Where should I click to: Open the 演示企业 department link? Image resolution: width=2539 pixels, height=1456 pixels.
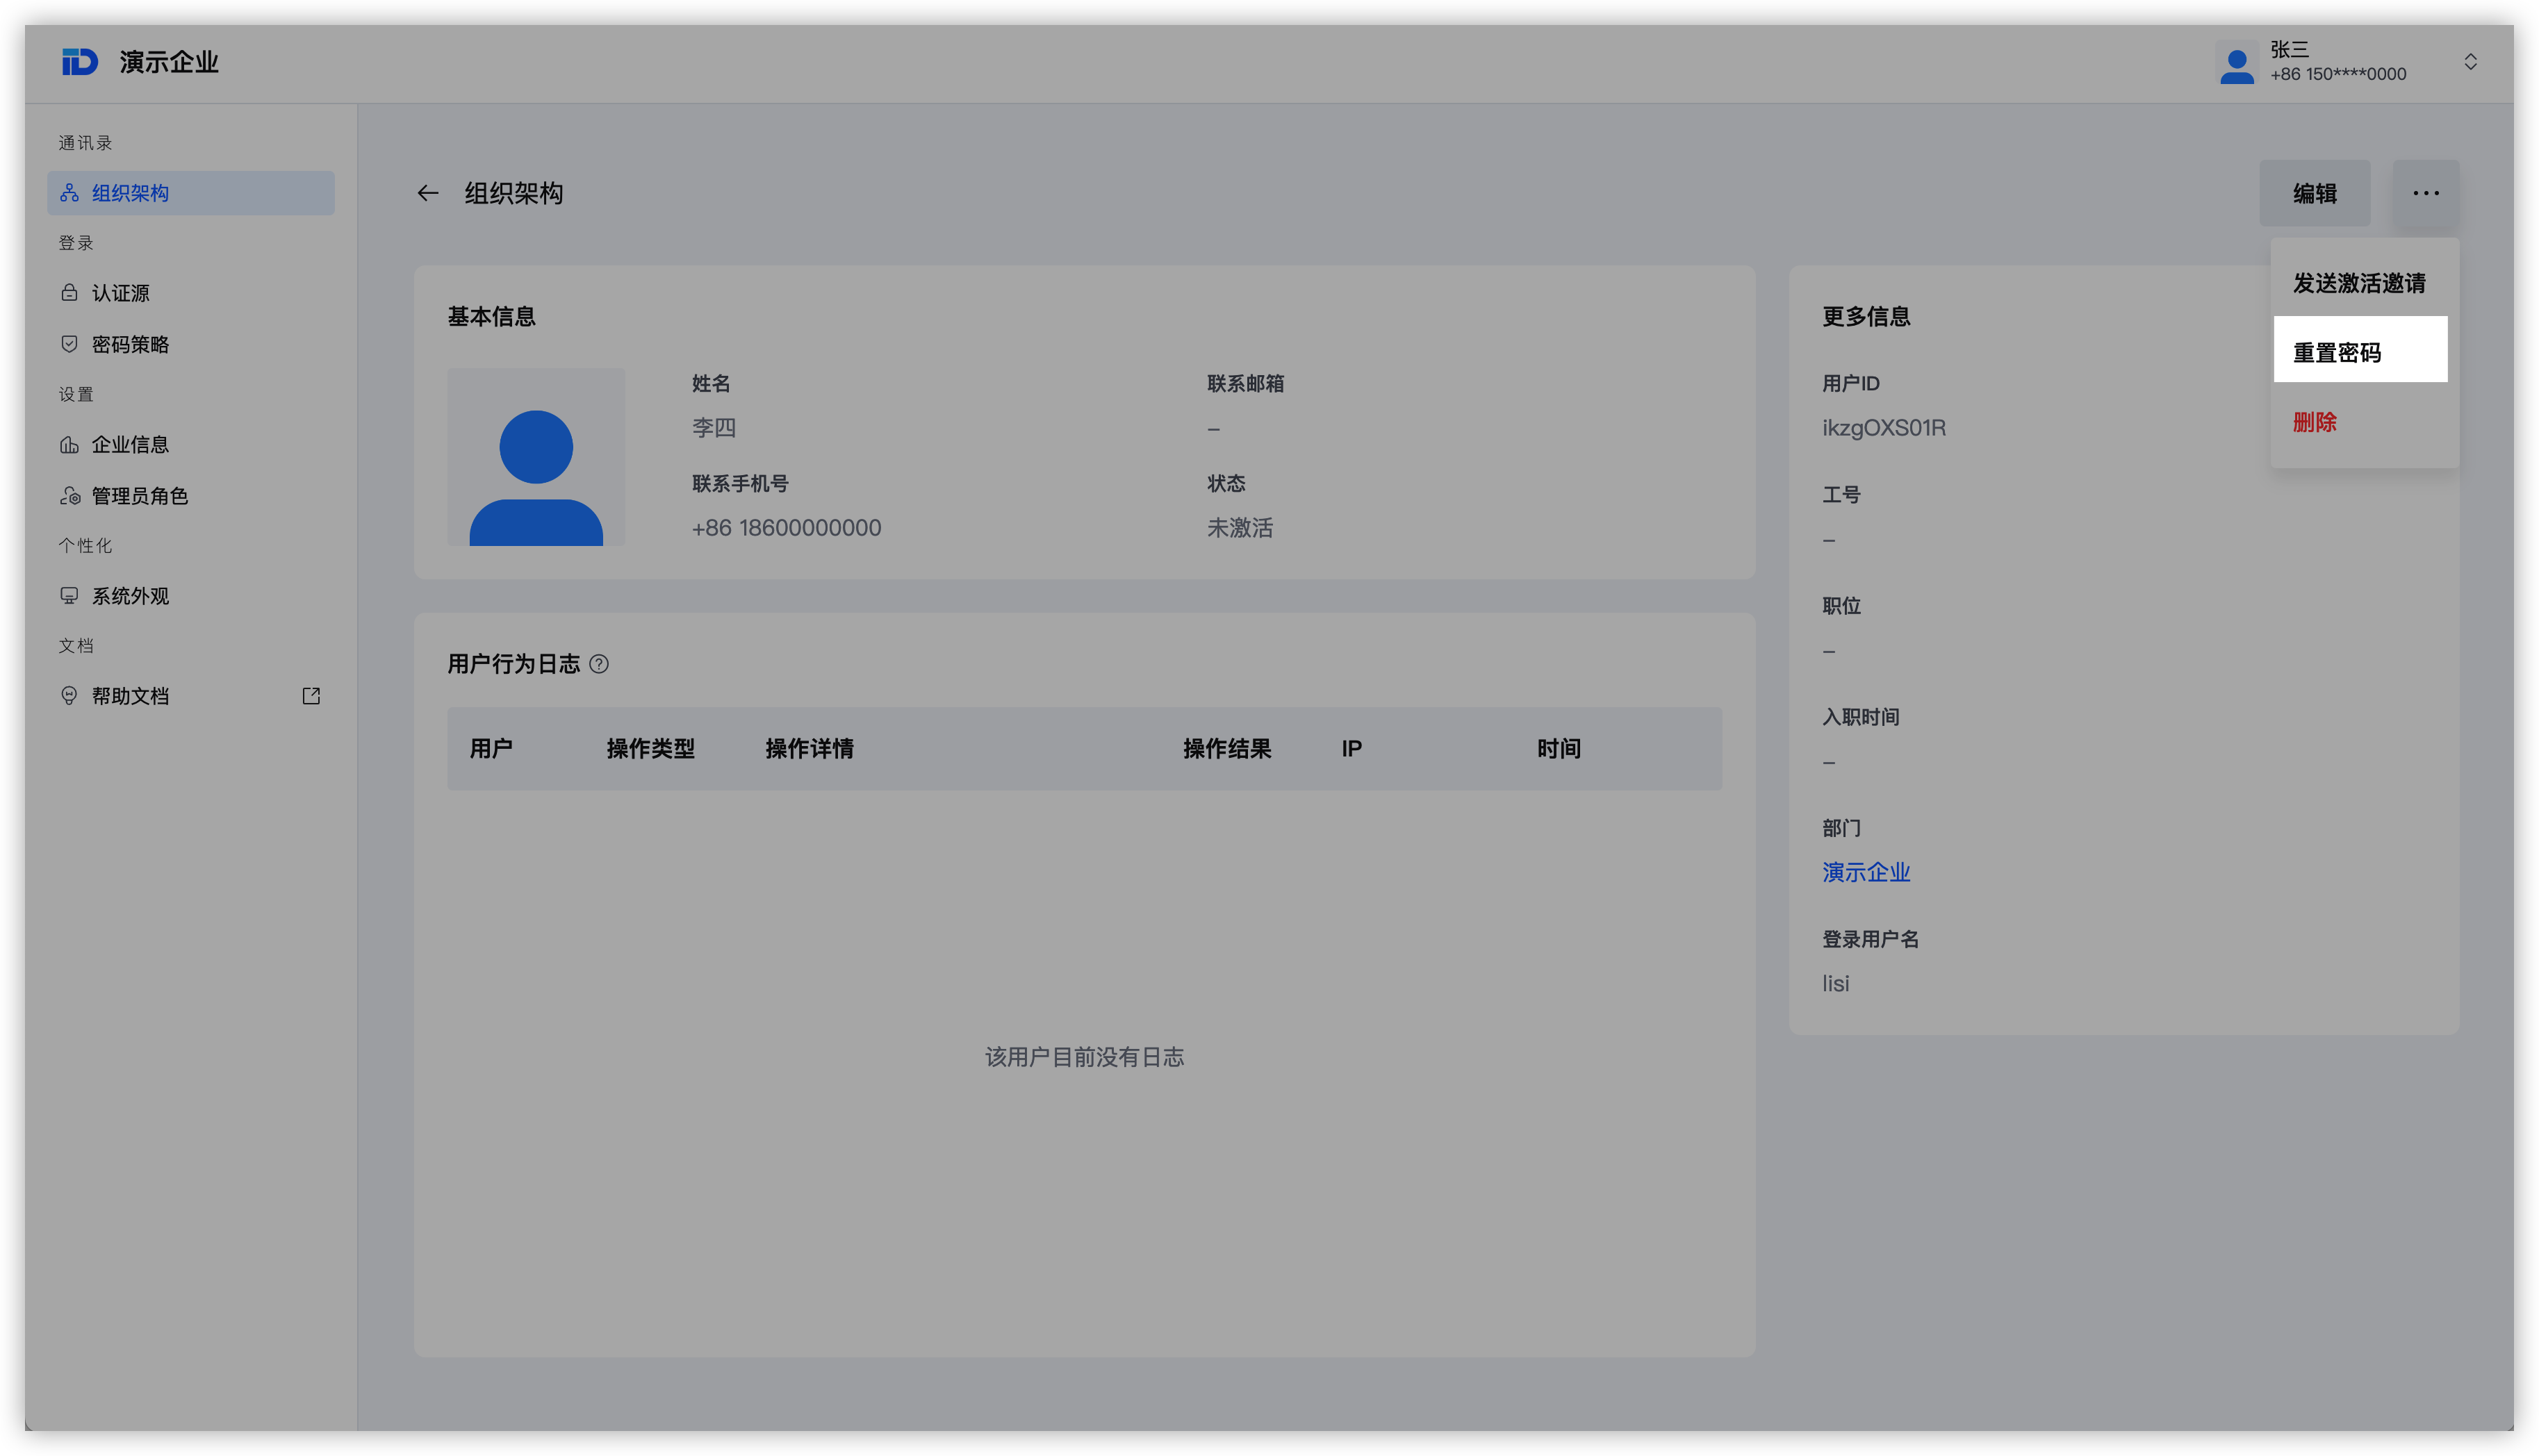click(1865, 872)
